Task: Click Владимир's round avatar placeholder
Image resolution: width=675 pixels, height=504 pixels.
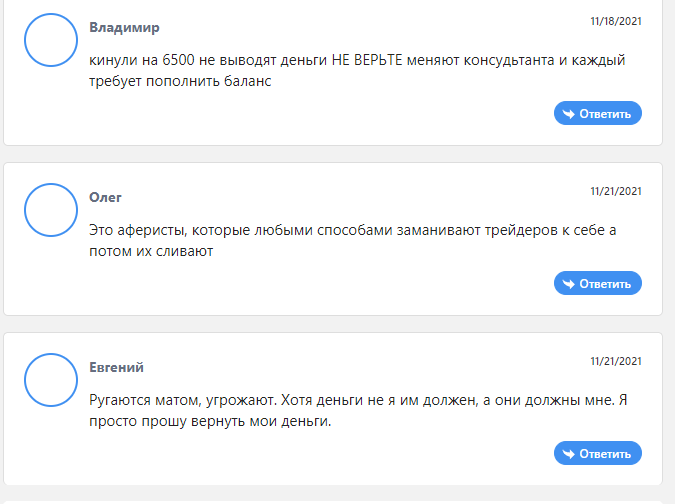Action: coord(51,40)
